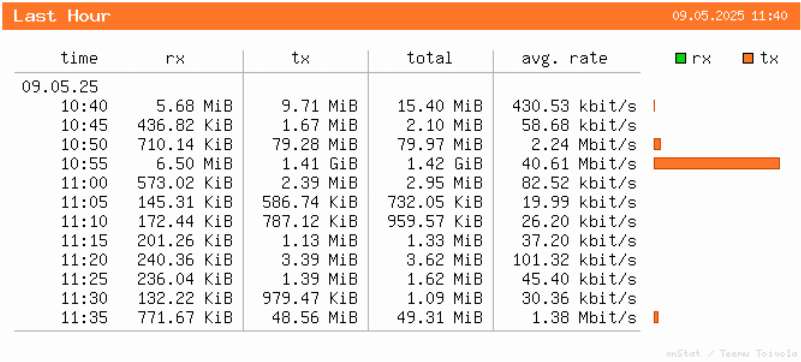Click the tx column header
This screenshot has width=801, height=362.
pos(300,59)
